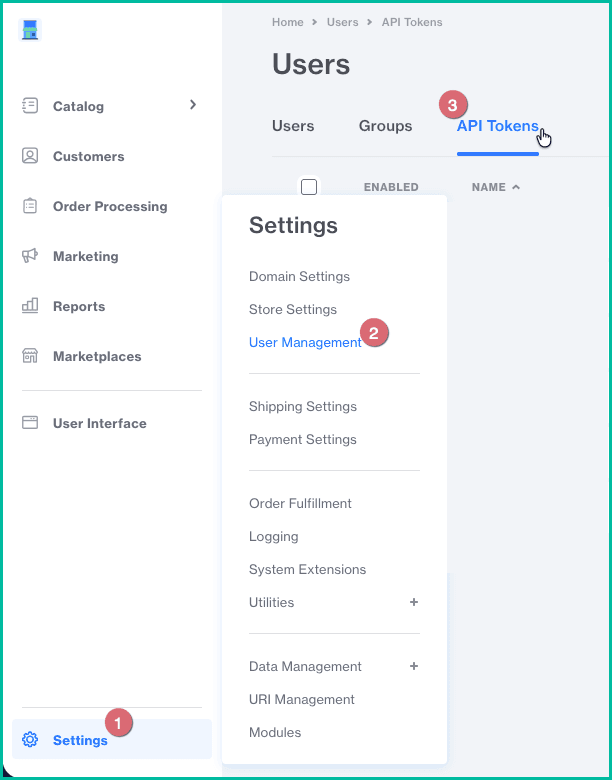Open Store Settings
Viewport: 612px width, 780px height.
tap(293, 309)
